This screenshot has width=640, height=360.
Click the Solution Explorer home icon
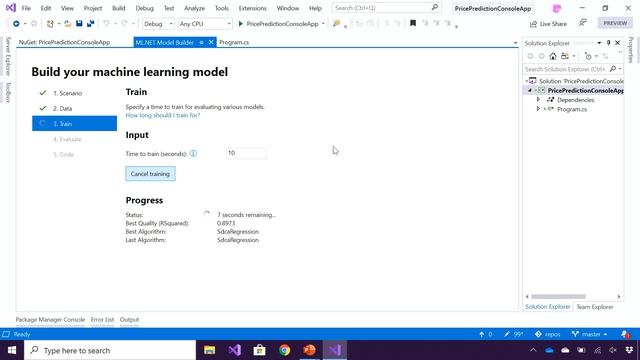pyautogui.click(x=553, y=56)
